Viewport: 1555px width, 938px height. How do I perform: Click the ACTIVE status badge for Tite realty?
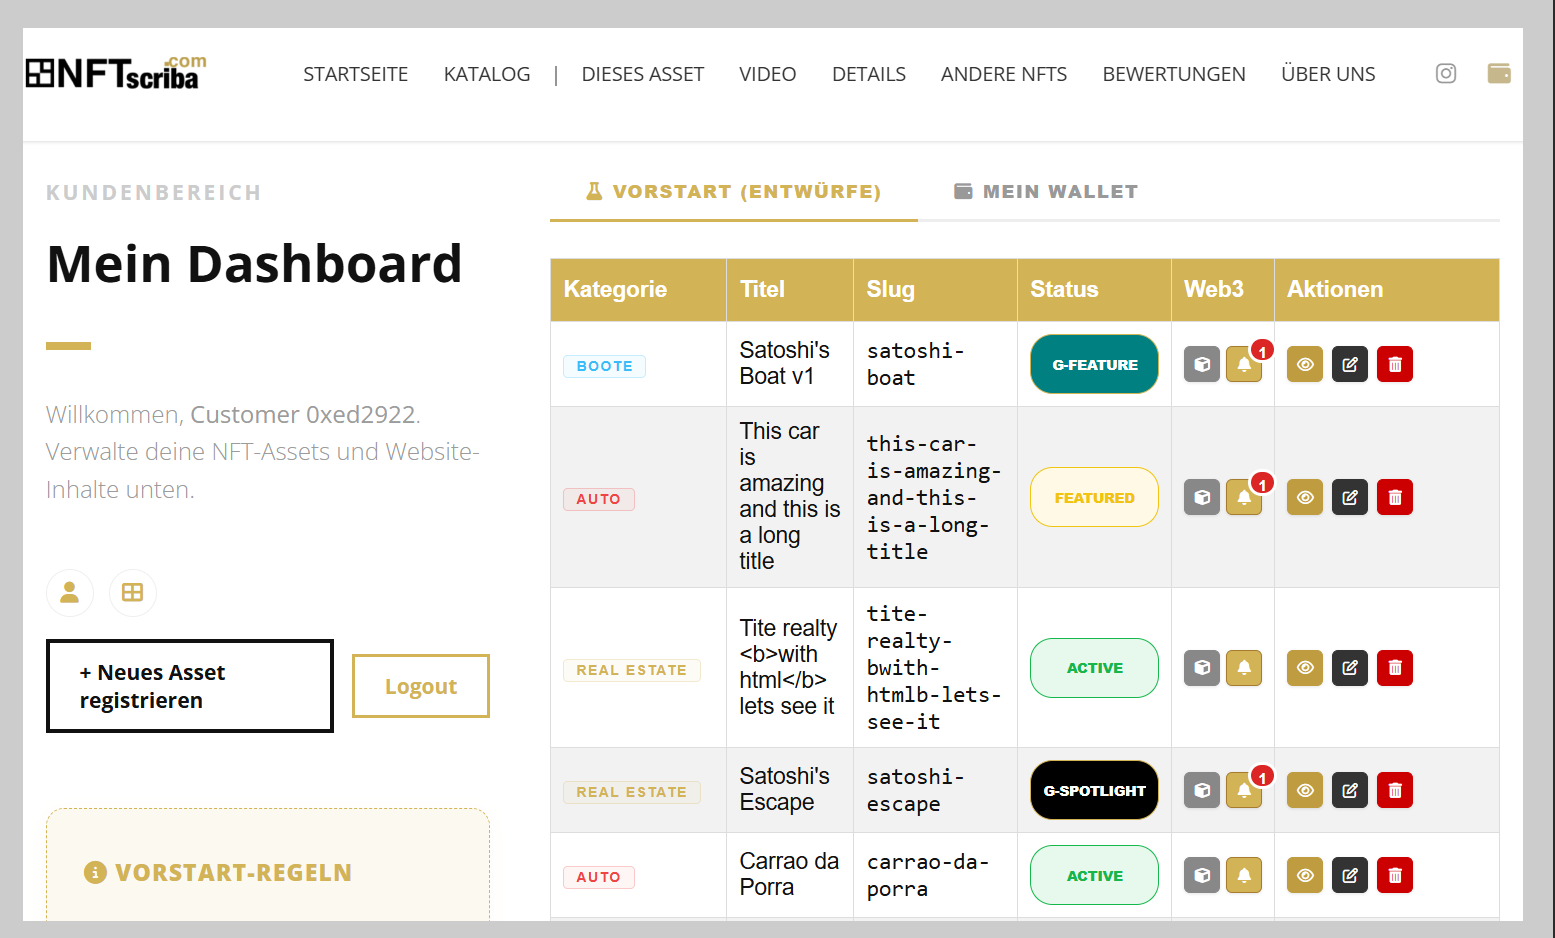point(1094,667)
